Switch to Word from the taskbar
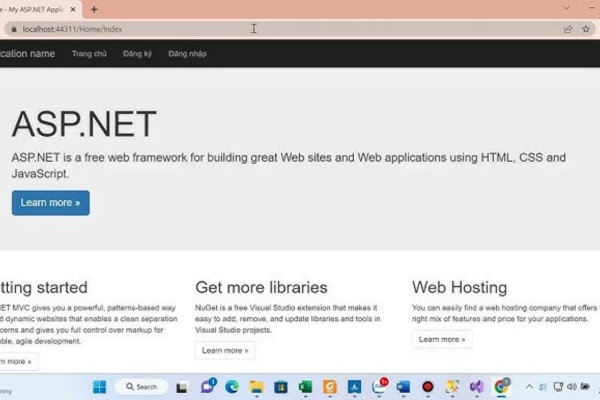600x400 pixels. point(403,387)
